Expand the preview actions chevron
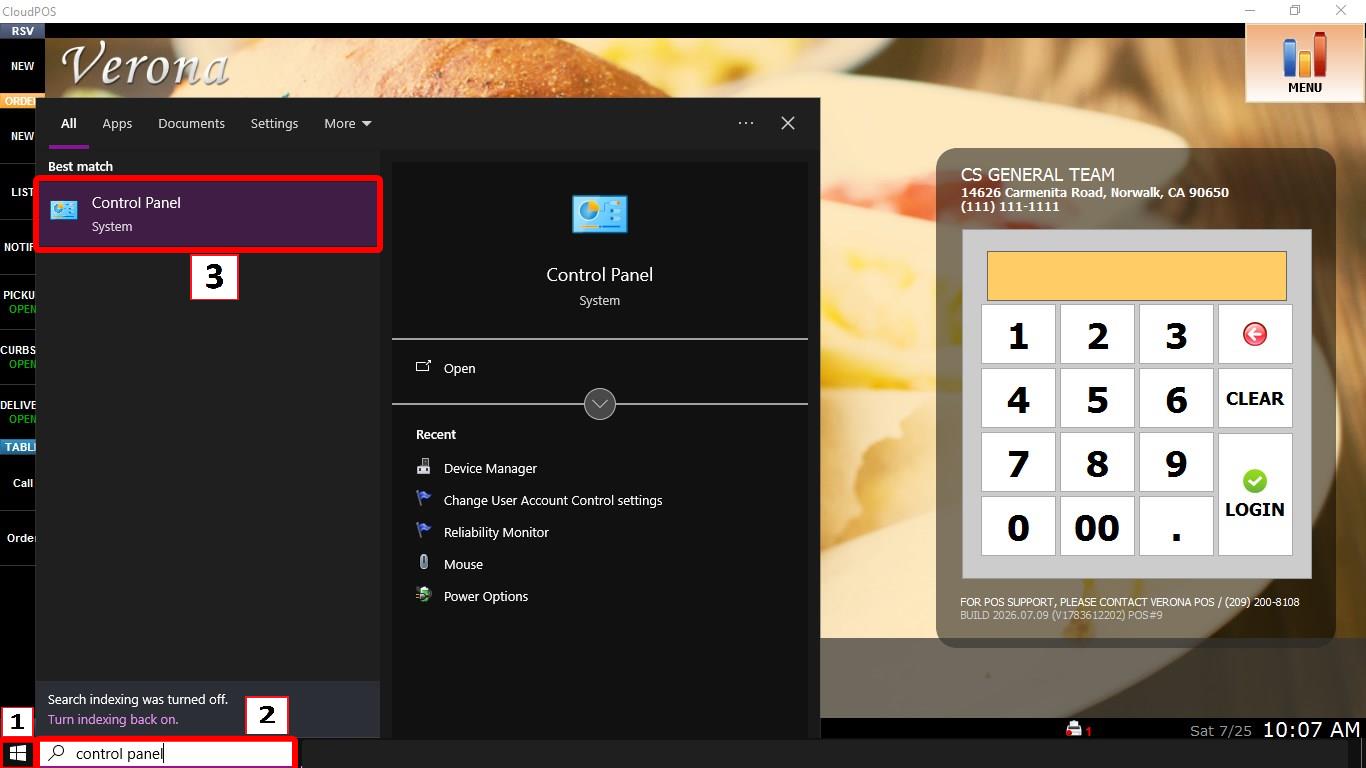1366x768 pixels. (x=600, y=404)
